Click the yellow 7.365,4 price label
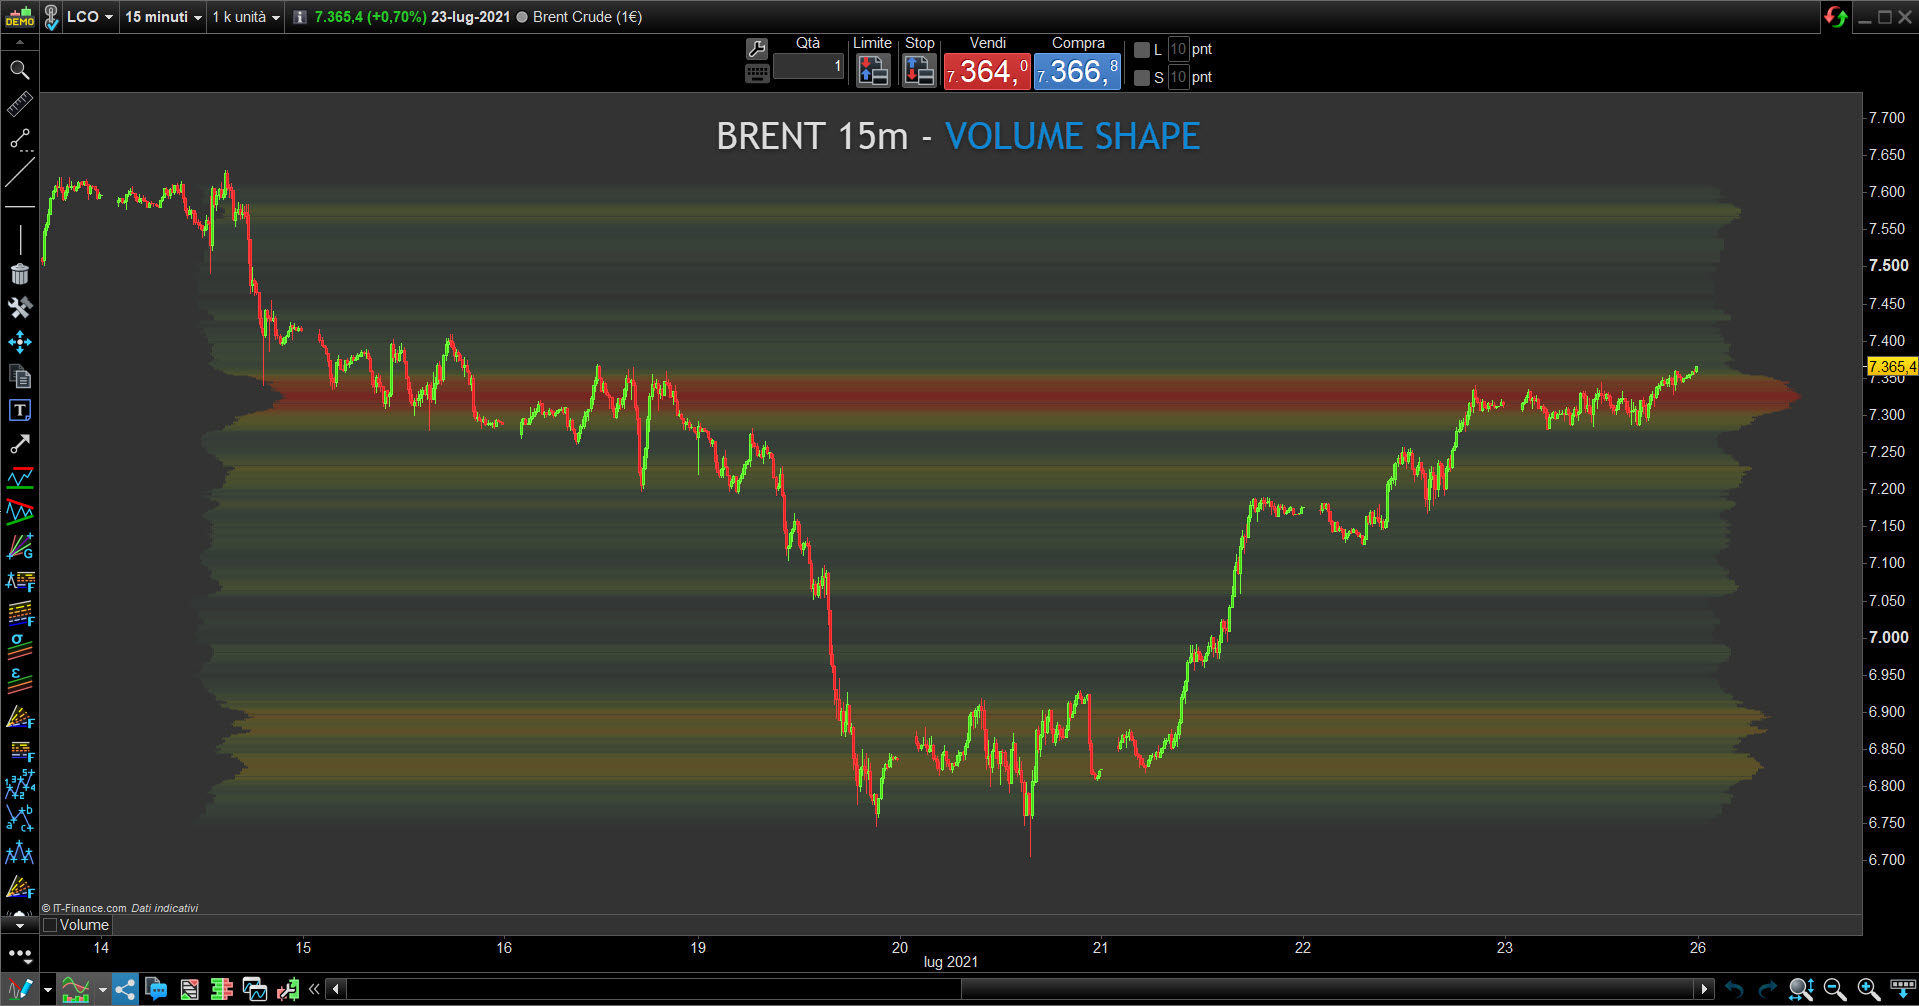1919x1006 pixels. tap(1892, 367)
